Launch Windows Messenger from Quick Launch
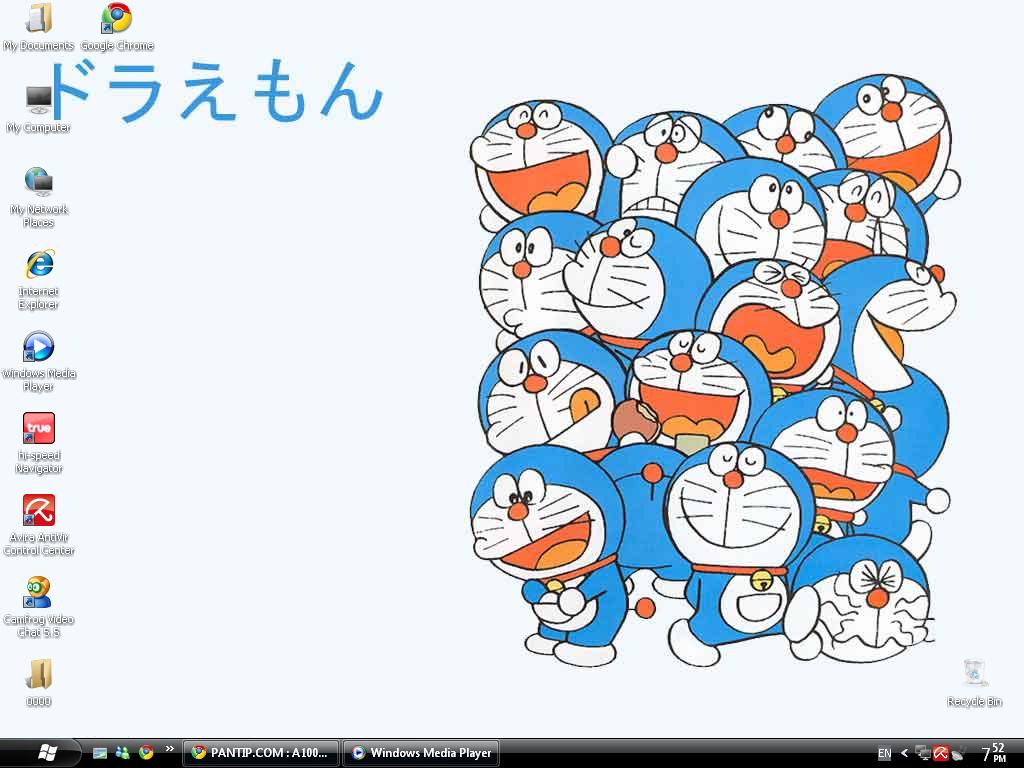 click(x=122, y=753)
